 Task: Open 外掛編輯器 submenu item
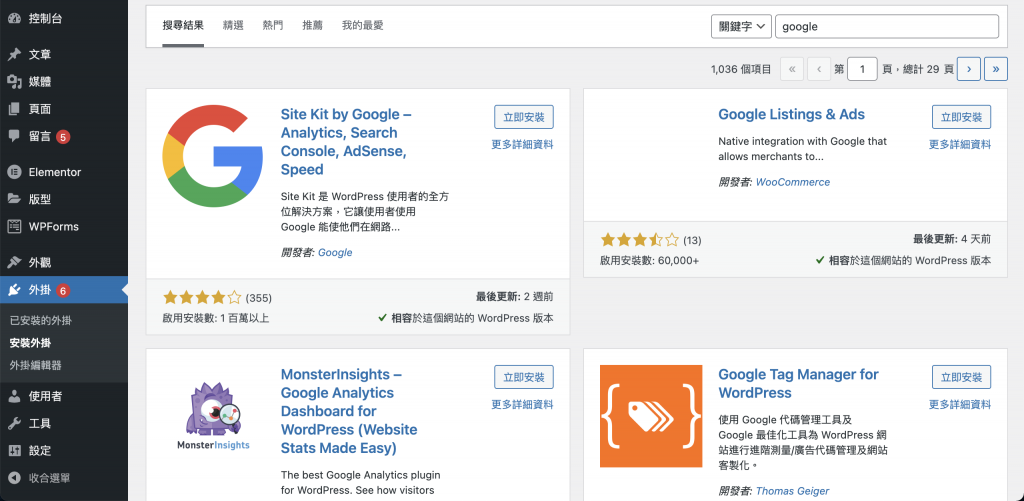click(35, 365)
